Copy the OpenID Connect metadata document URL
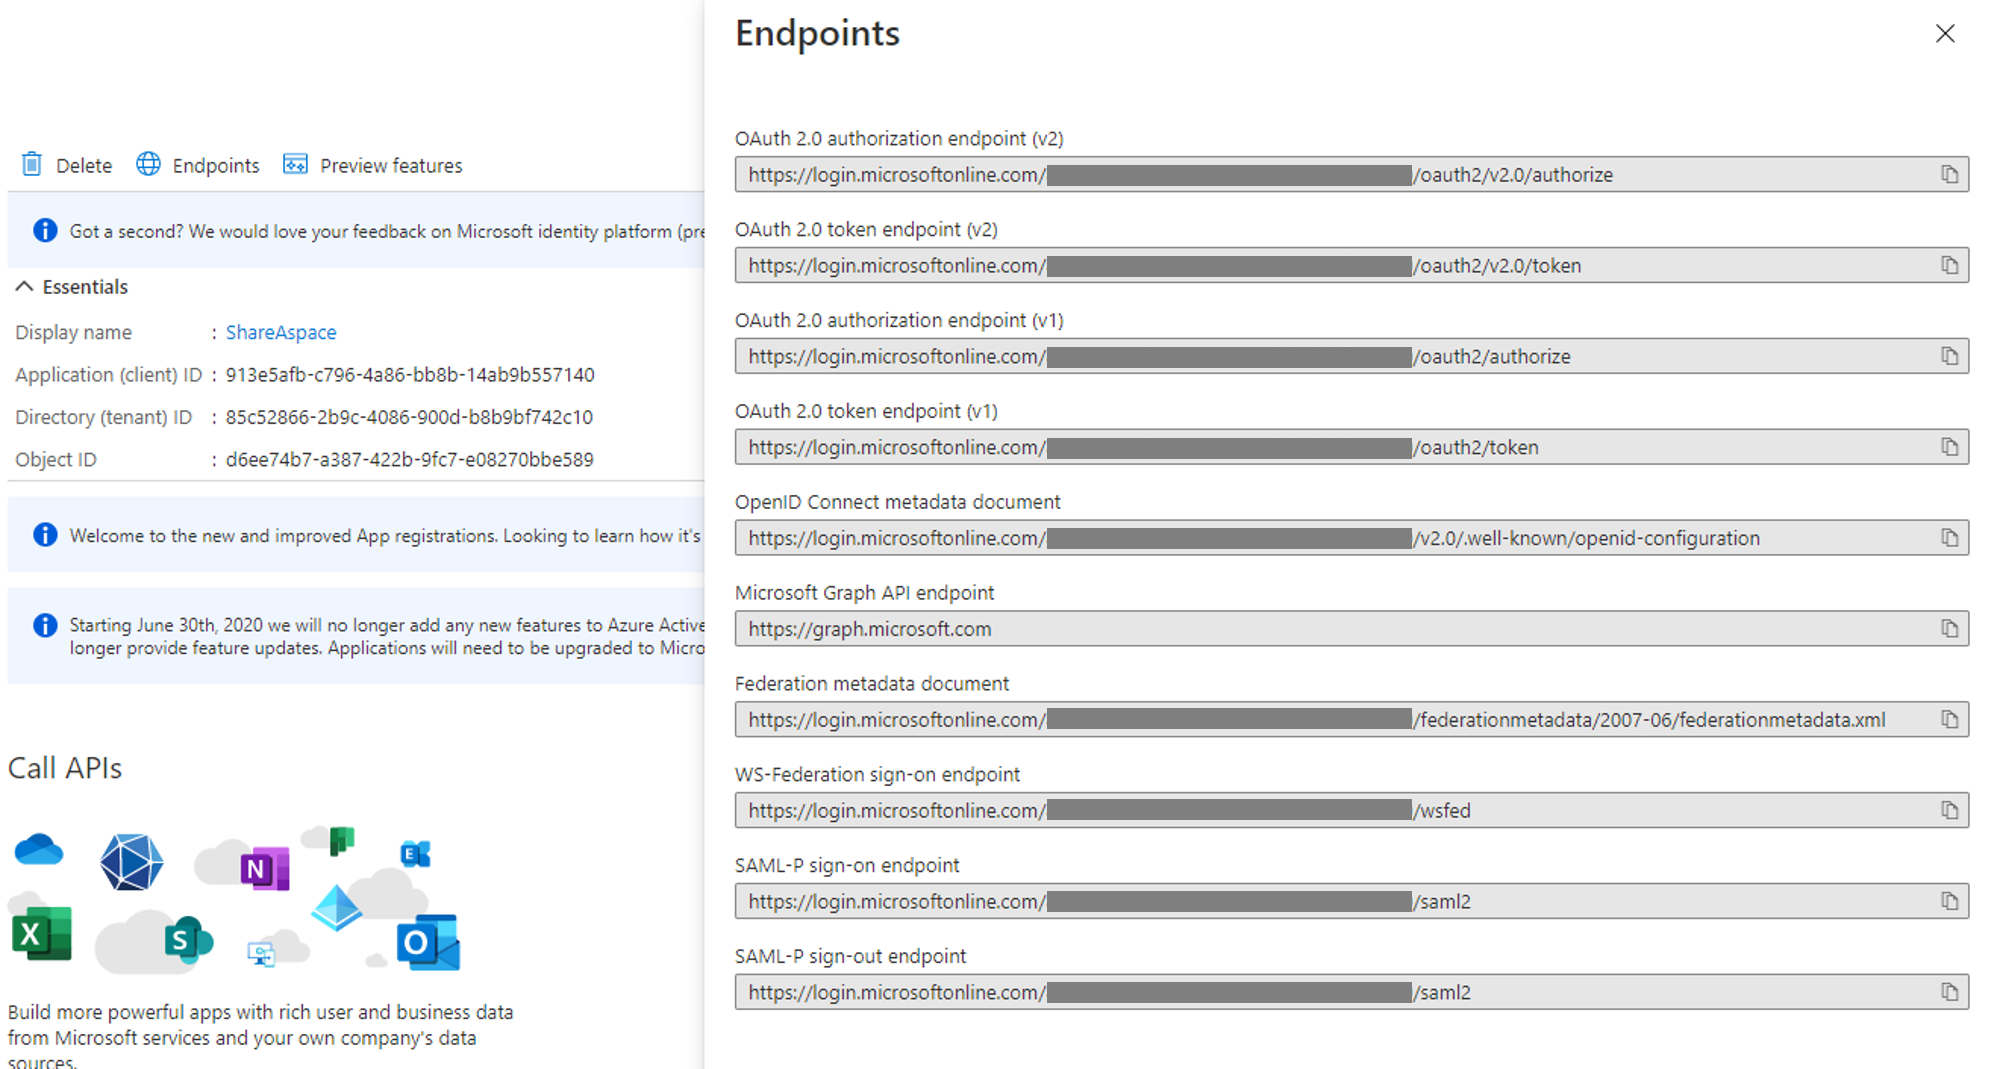2000x1069 pixels. click(1949, 537)
